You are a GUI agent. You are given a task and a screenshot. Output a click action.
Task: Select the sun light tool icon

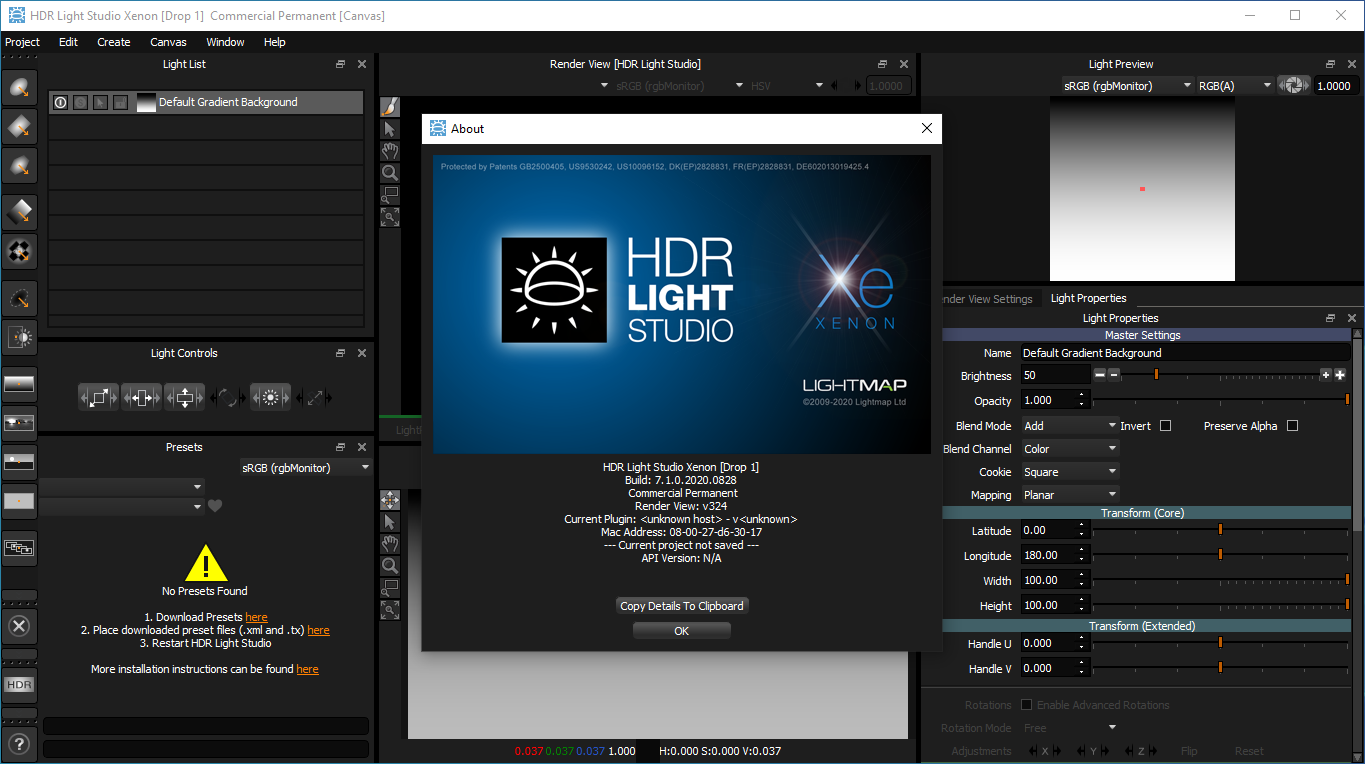tap(20, 338)
